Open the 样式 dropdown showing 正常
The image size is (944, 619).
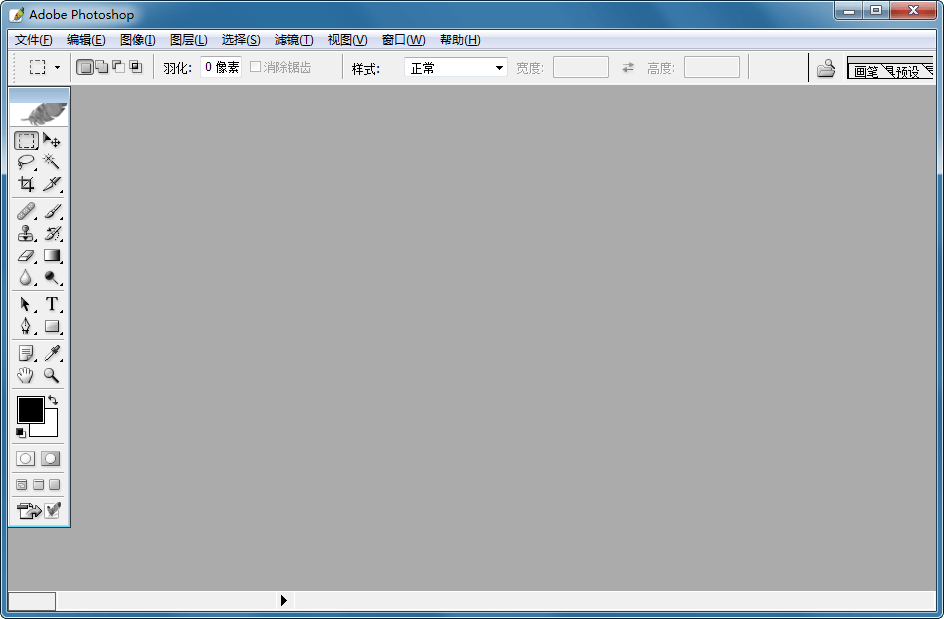tap(454, 67)
